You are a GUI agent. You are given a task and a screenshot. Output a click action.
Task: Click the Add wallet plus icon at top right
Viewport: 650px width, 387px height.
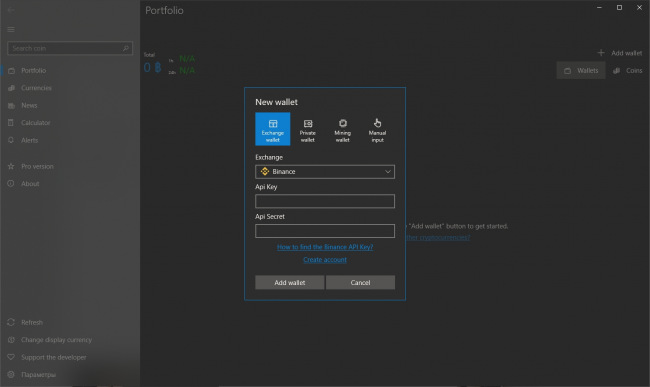(601, 53)
